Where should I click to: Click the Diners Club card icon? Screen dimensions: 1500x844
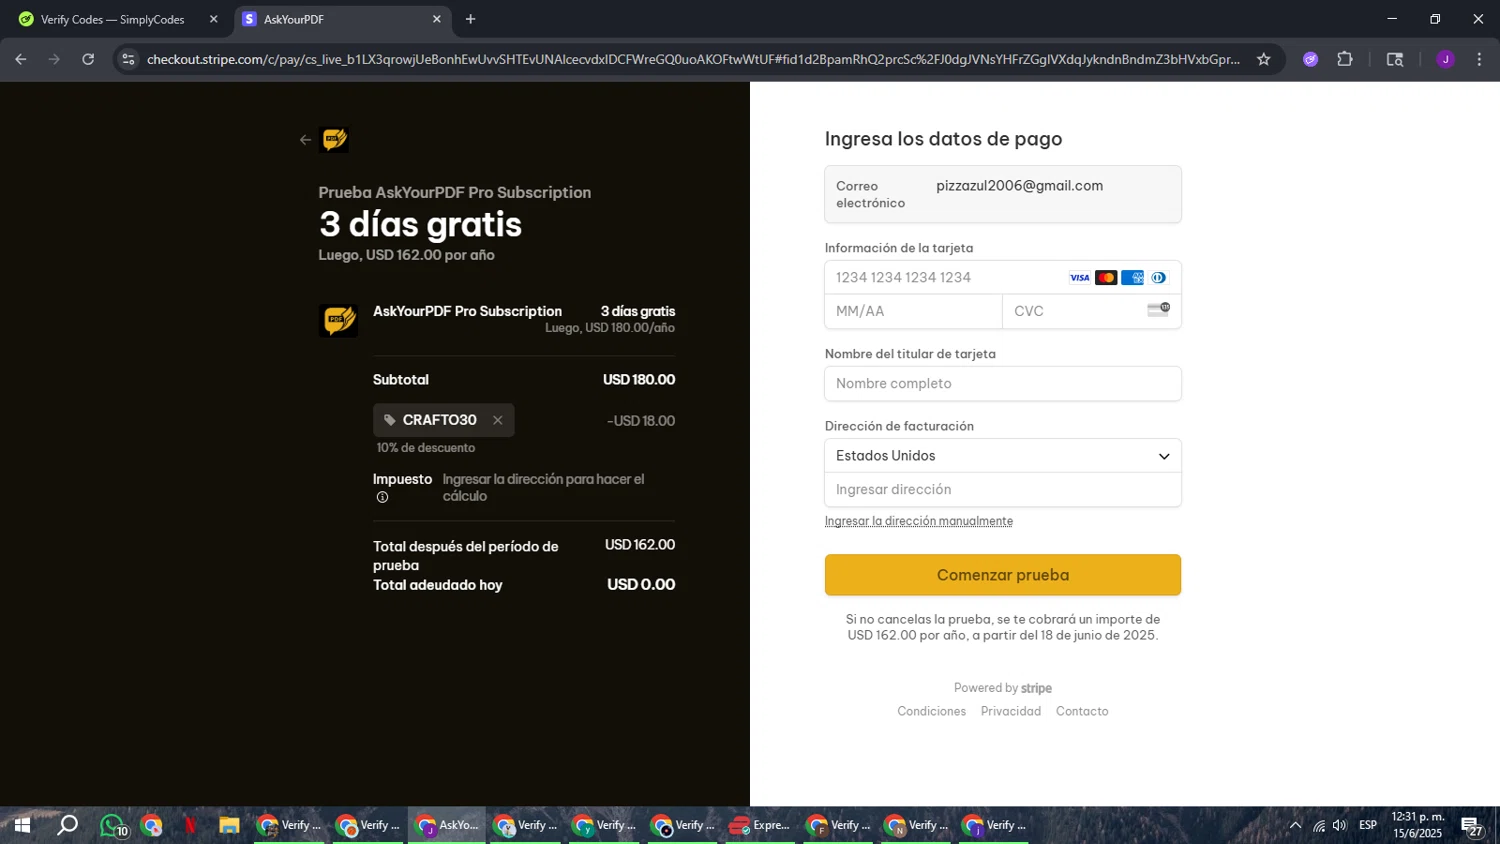[x=1158, y=278]
